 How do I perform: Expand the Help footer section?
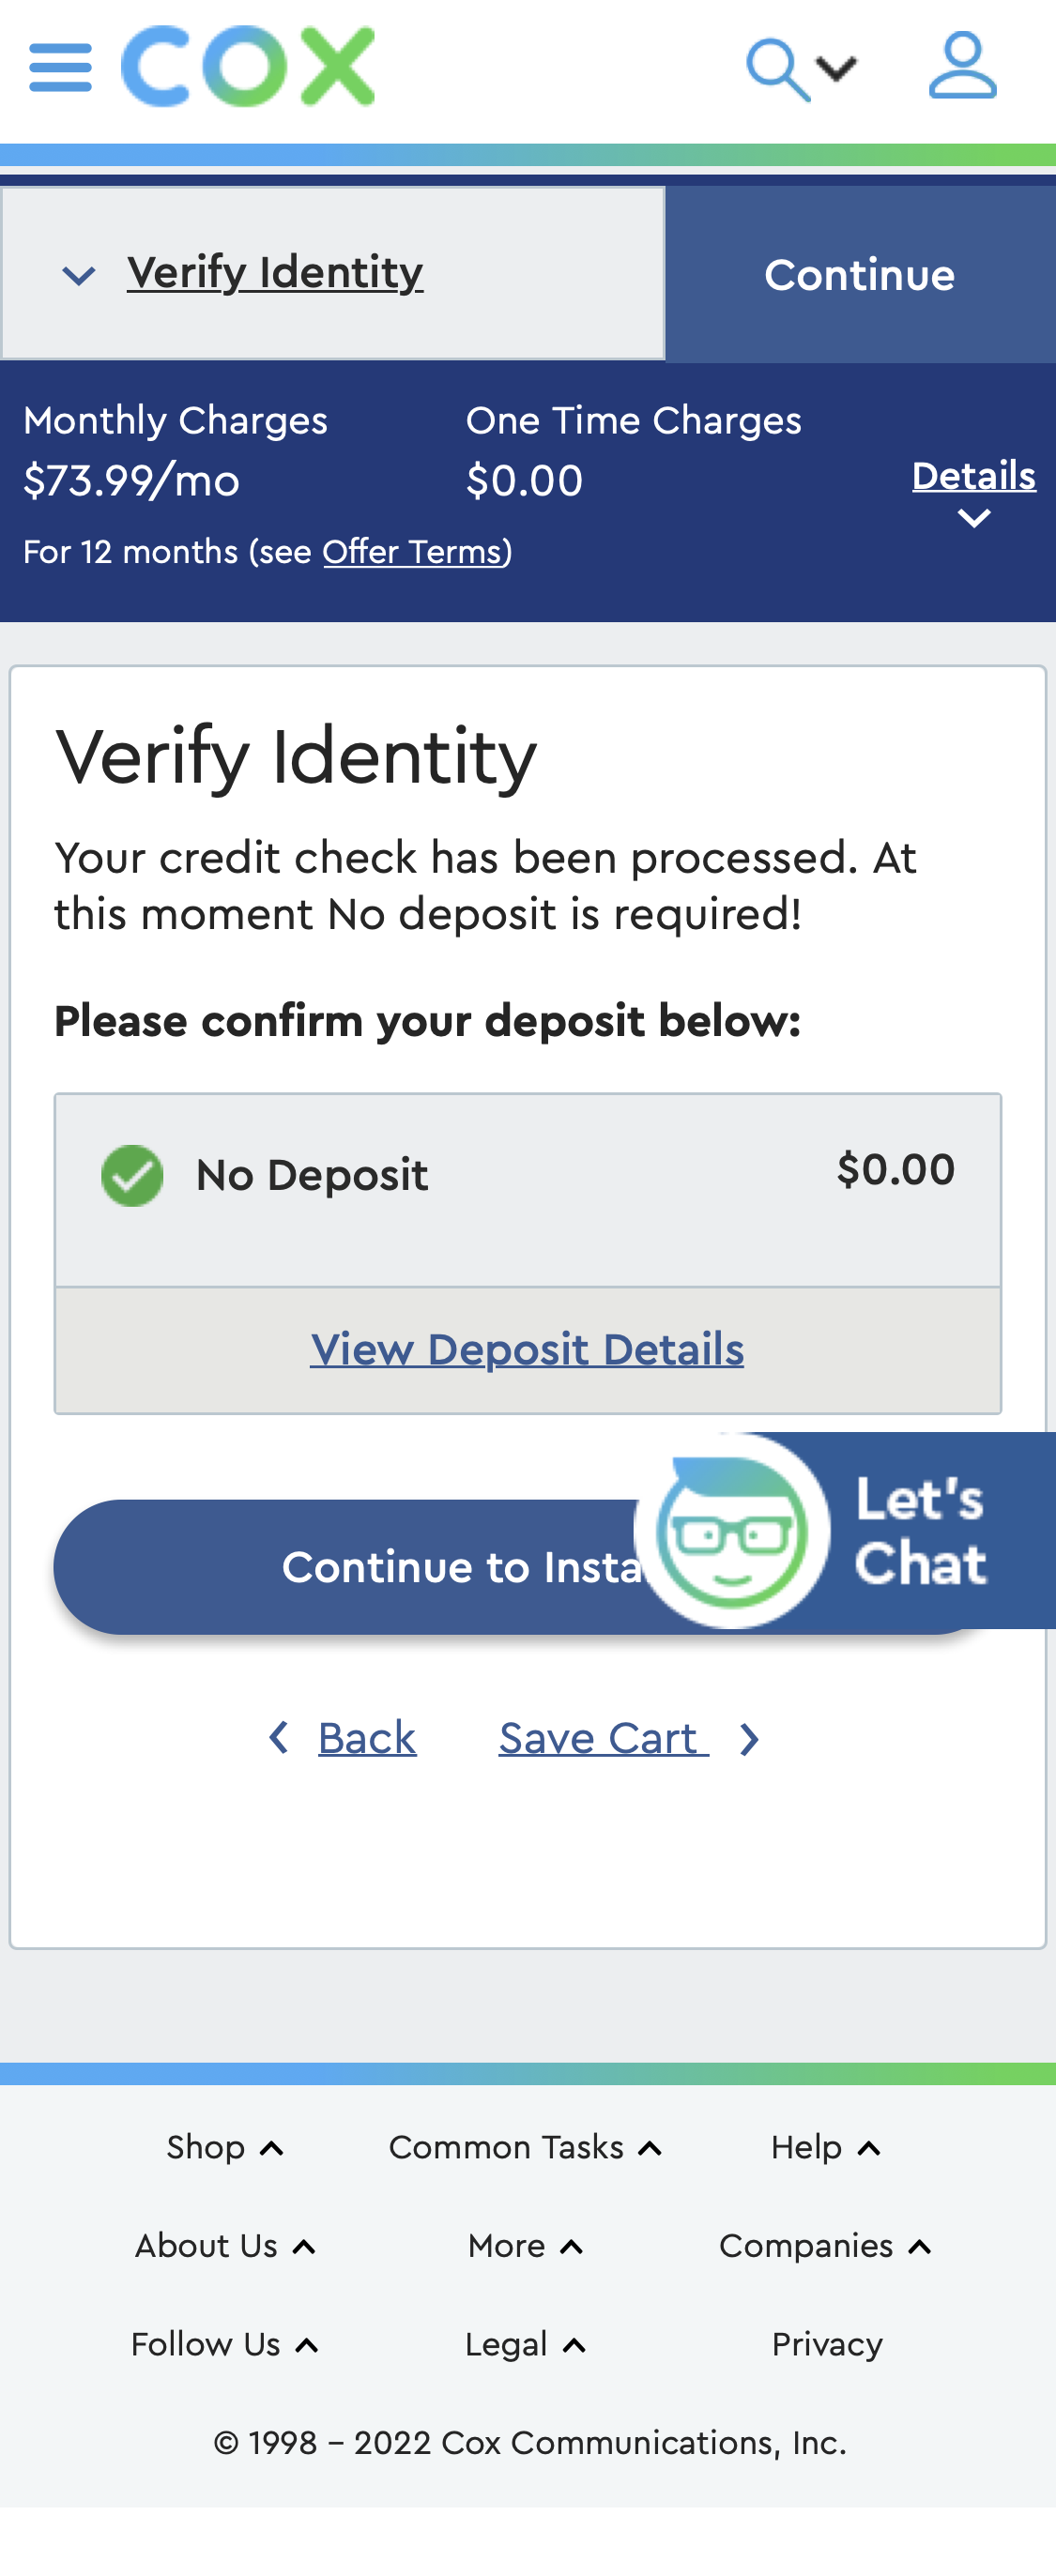coord(825,2147)
